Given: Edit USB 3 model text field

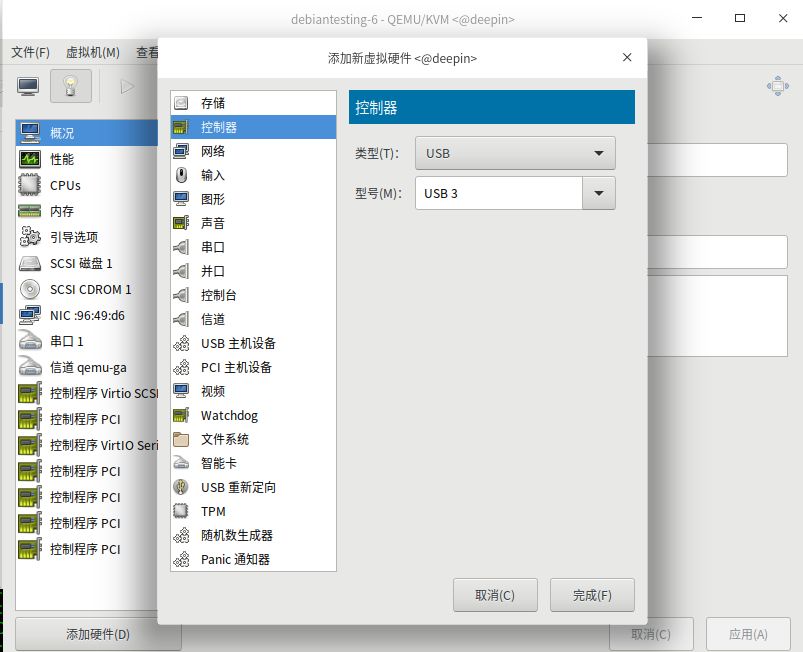Looking at the screenshot, I should [x=499, y=193].
